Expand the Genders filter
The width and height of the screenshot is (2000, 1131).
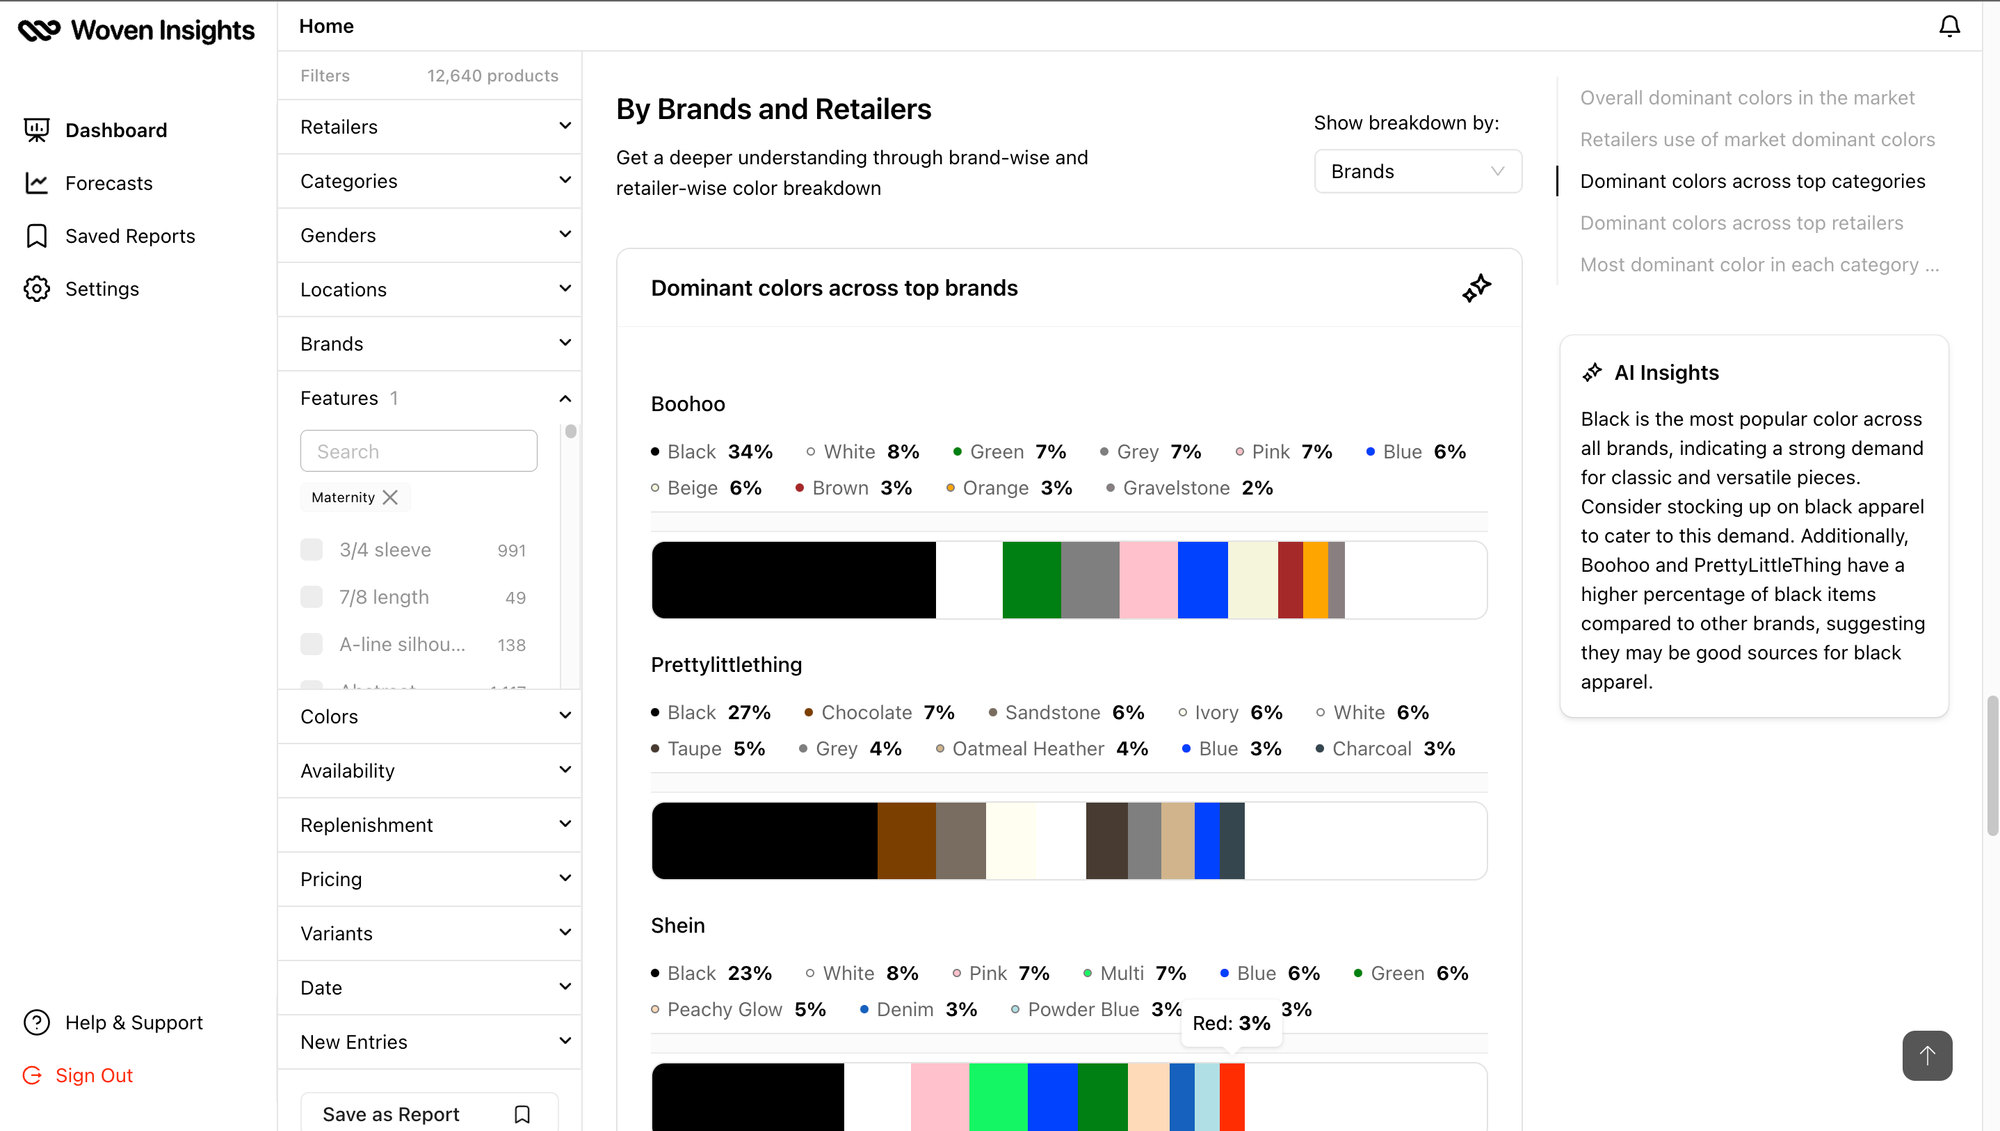click(x=430, y=235)
